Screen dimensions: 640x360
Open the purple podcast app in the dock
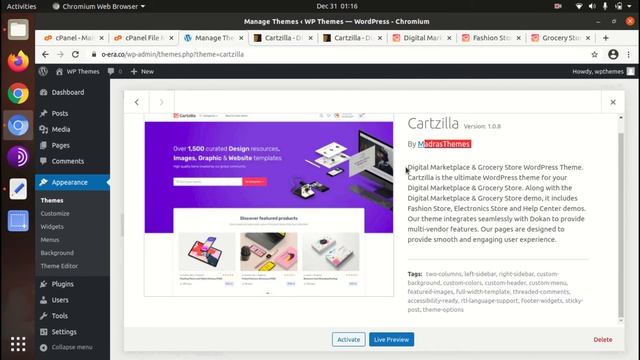point(18,157)
